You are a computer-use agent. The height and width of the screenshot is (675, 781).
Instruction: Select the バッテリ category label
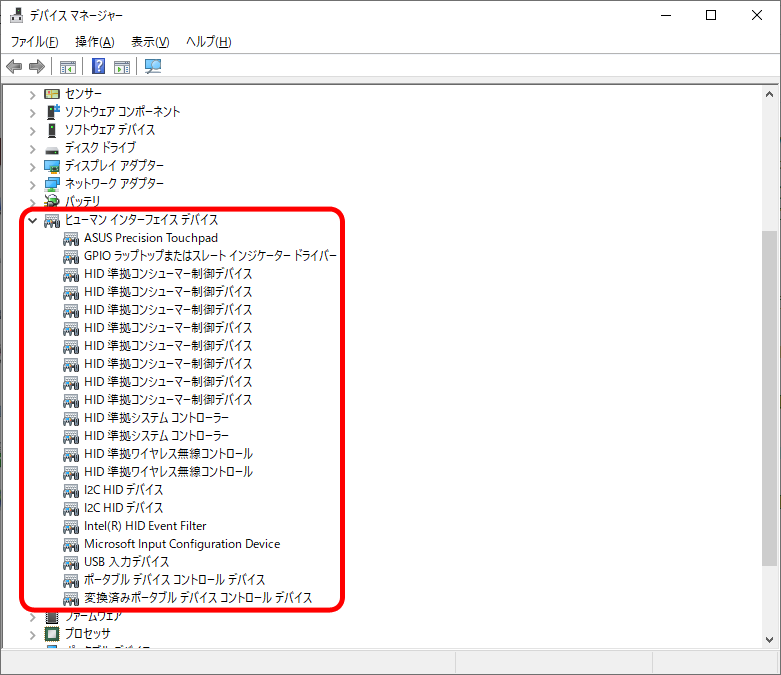82,201
